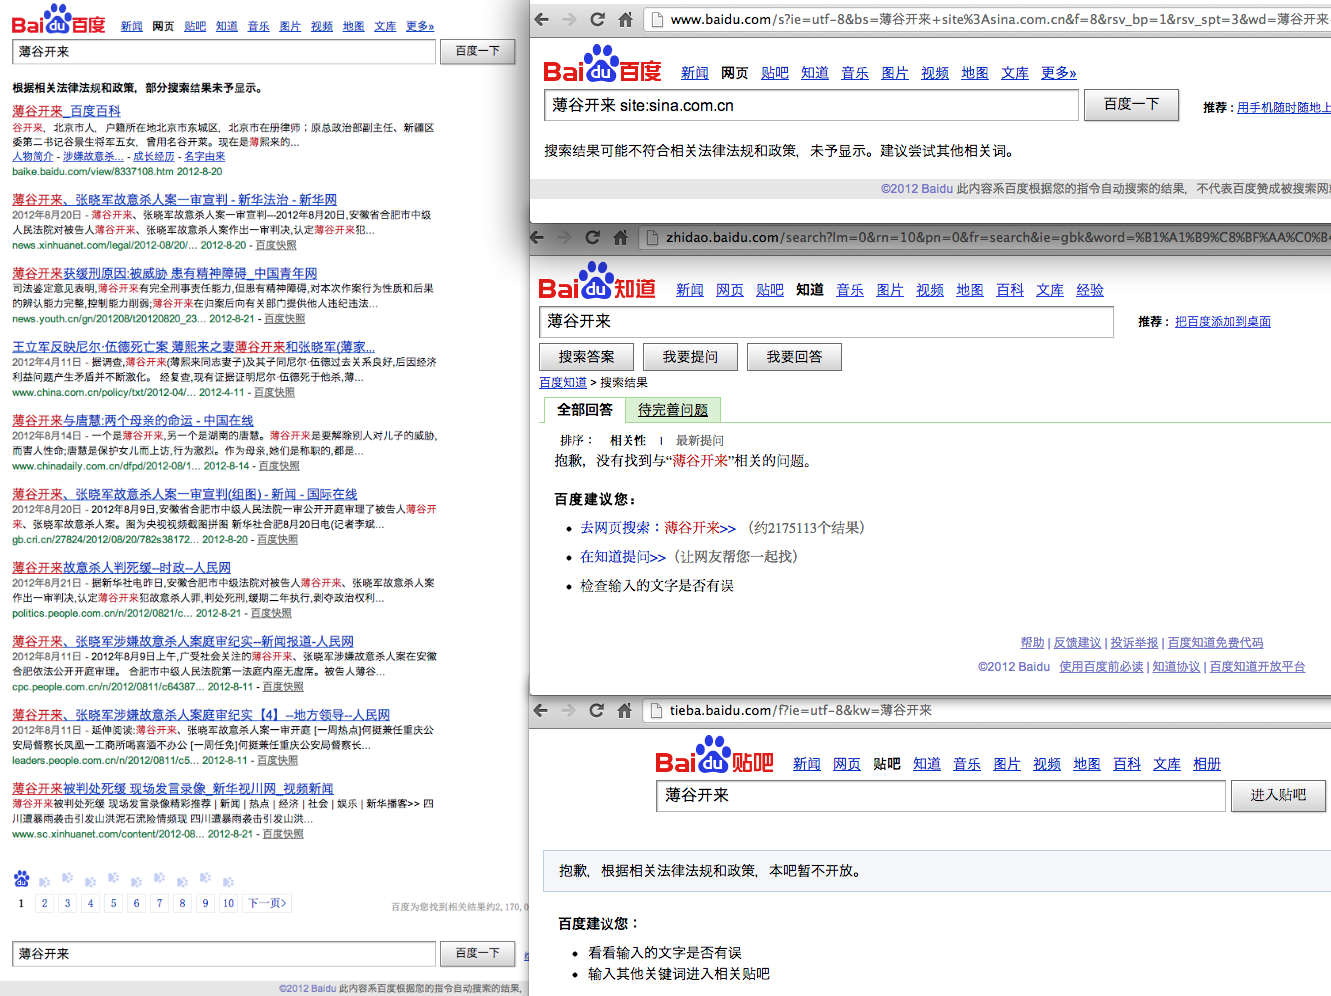This screenshot has height=996, width=1331.
Task: Click the 去网页搜索 suggestion link
Action: 658,528
